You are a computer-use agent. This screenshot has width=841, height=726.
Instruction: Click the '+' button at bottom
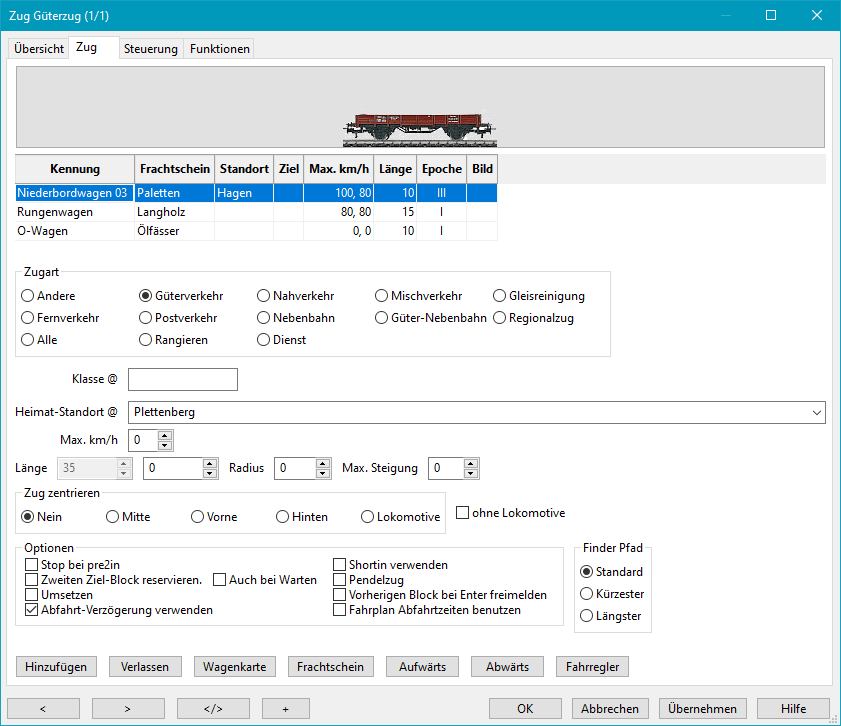point(300,708)
